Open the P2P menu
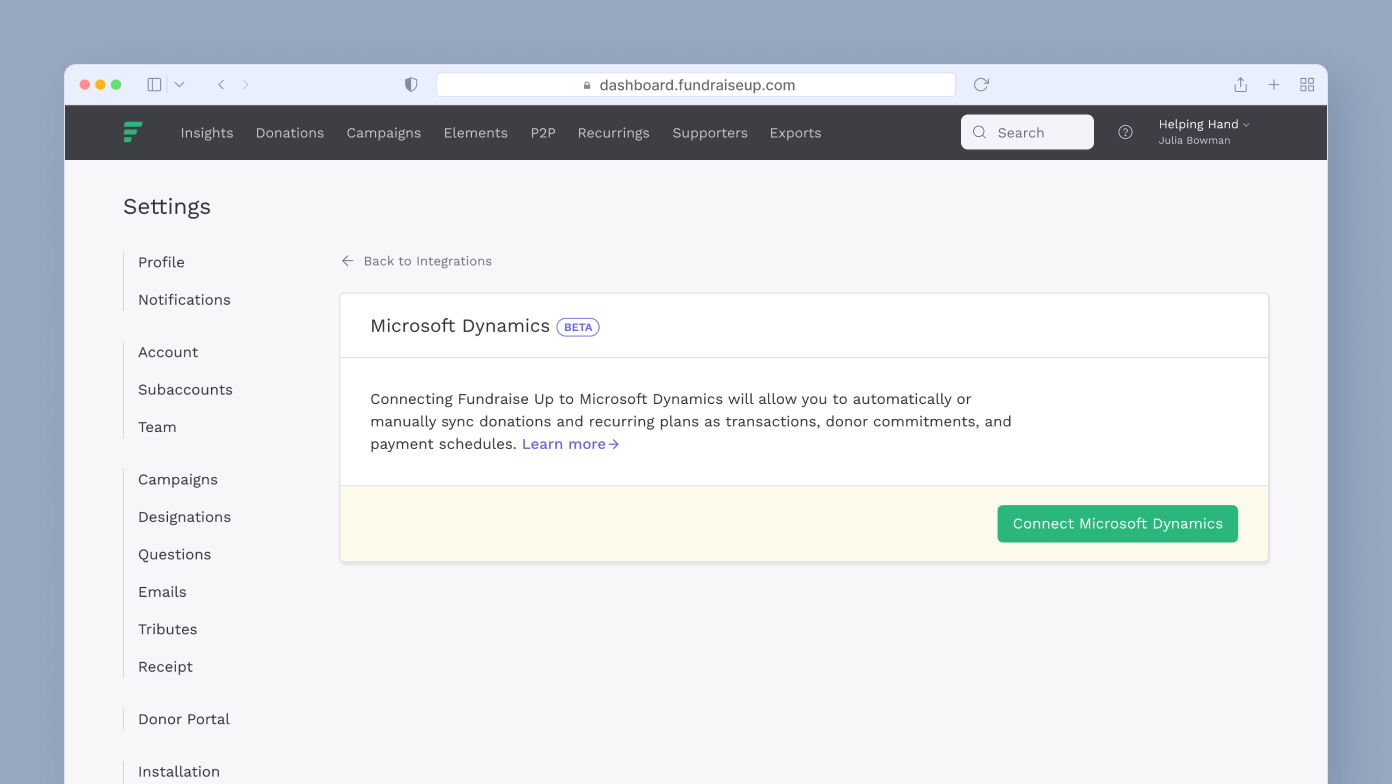 click(x=543, y=133)
